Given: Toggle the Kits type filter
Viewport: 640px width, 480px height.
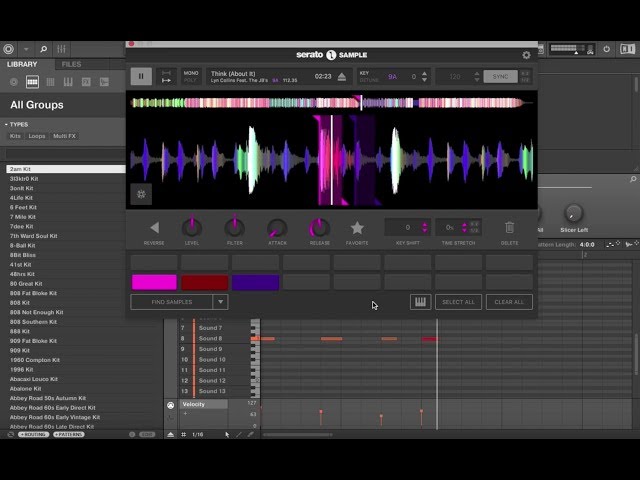Looking at the screenshot, I should pyautogui.click(x=15, y=136).
